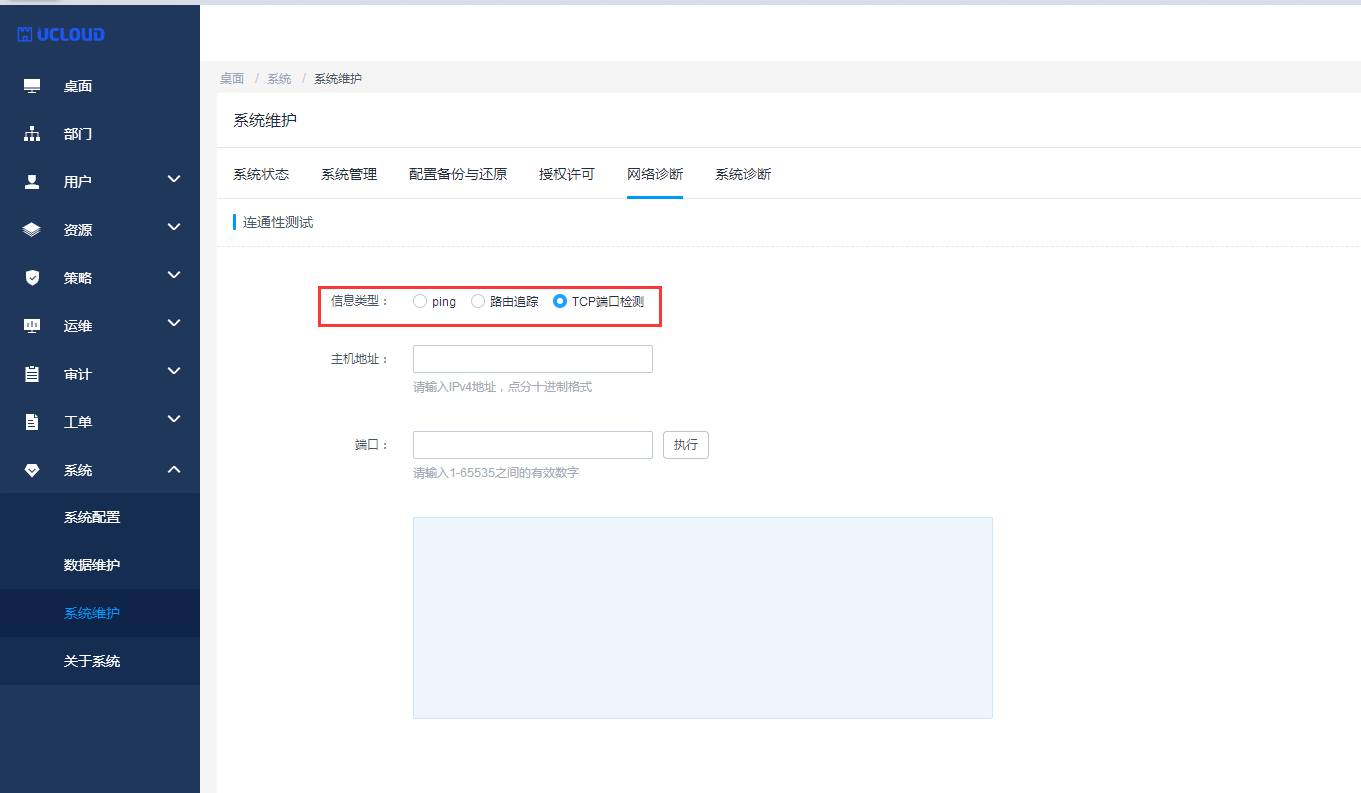Click the 端口 input field
Viewport: 1361px width, 793px height.
pyautogui.click(x=533, y=445)
